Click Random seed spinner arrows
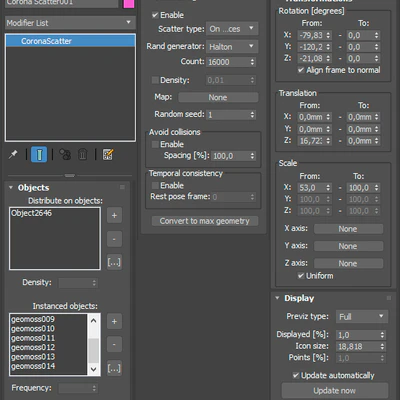Image resolution: width=400 pixels, height=400 pixels. click(x=252, y=115)
